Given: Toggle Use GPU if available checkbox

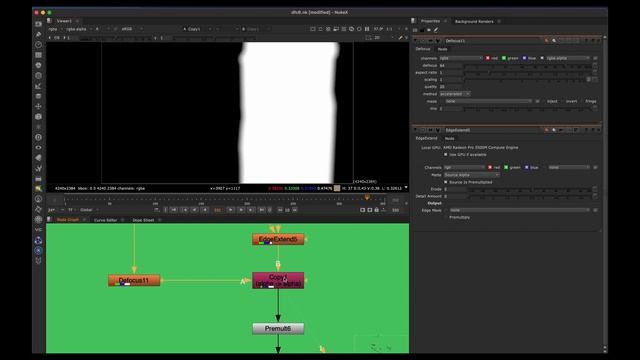Looking at the screenshot, I should [446, 155].
